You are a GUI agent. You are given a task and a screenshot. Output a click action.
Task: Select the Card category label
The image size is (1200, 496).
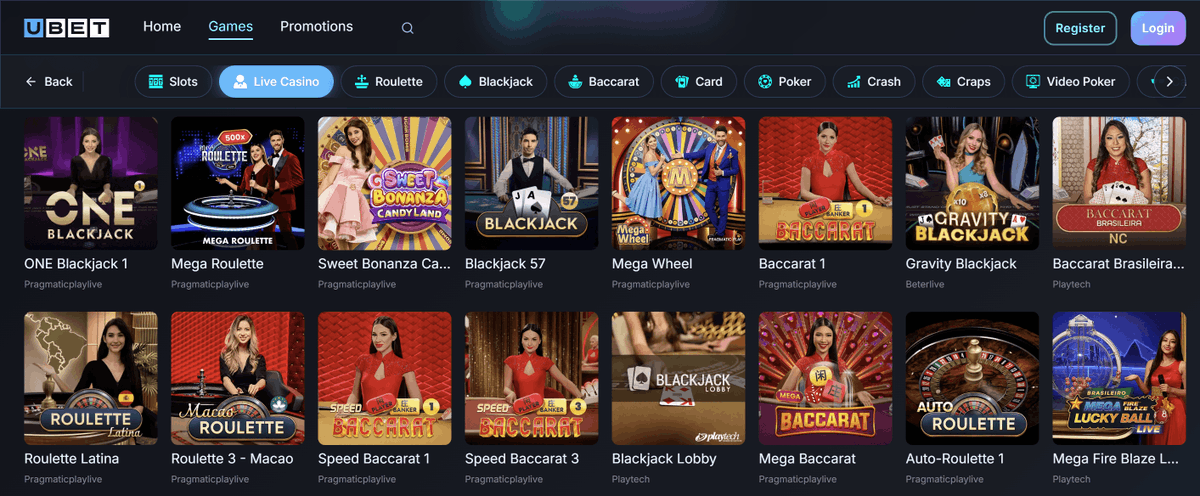point(709,82)
